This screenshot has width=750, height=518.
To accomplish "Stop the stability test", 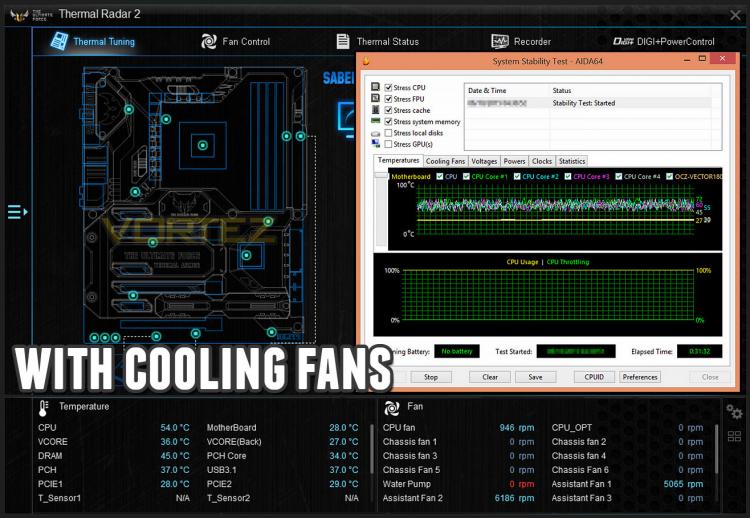I will pyautogui.click(x=430, y=377).
